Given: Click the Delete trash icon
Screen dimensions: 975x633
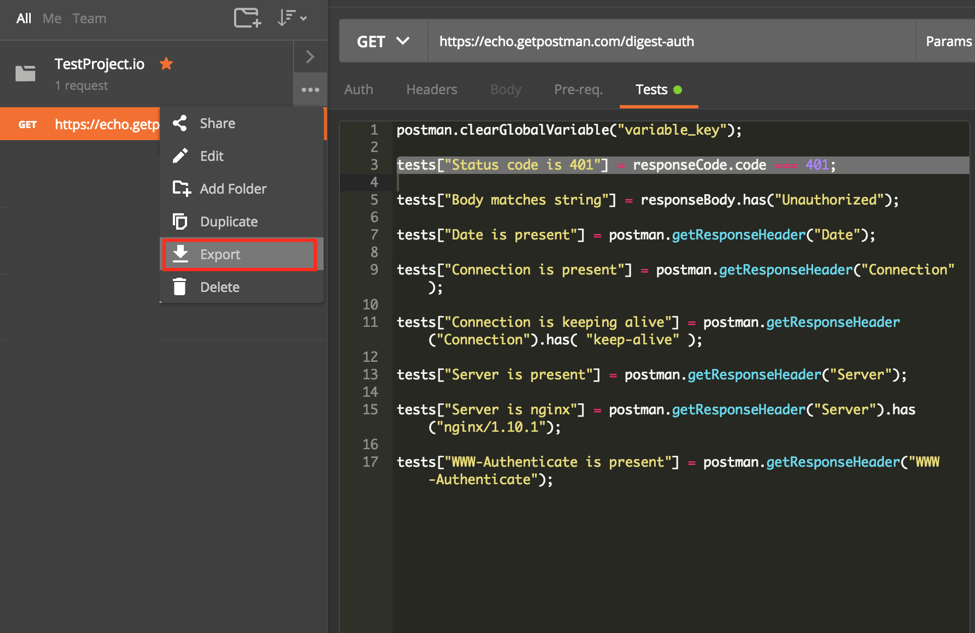Looking at the screenshot, I should [x=180, y=287].
